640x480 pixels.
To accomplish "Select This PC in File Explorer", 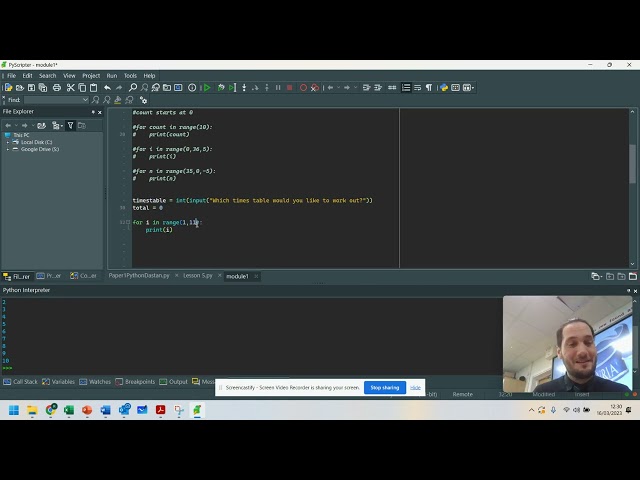I will pyautogui.click(x=21, y=135).
